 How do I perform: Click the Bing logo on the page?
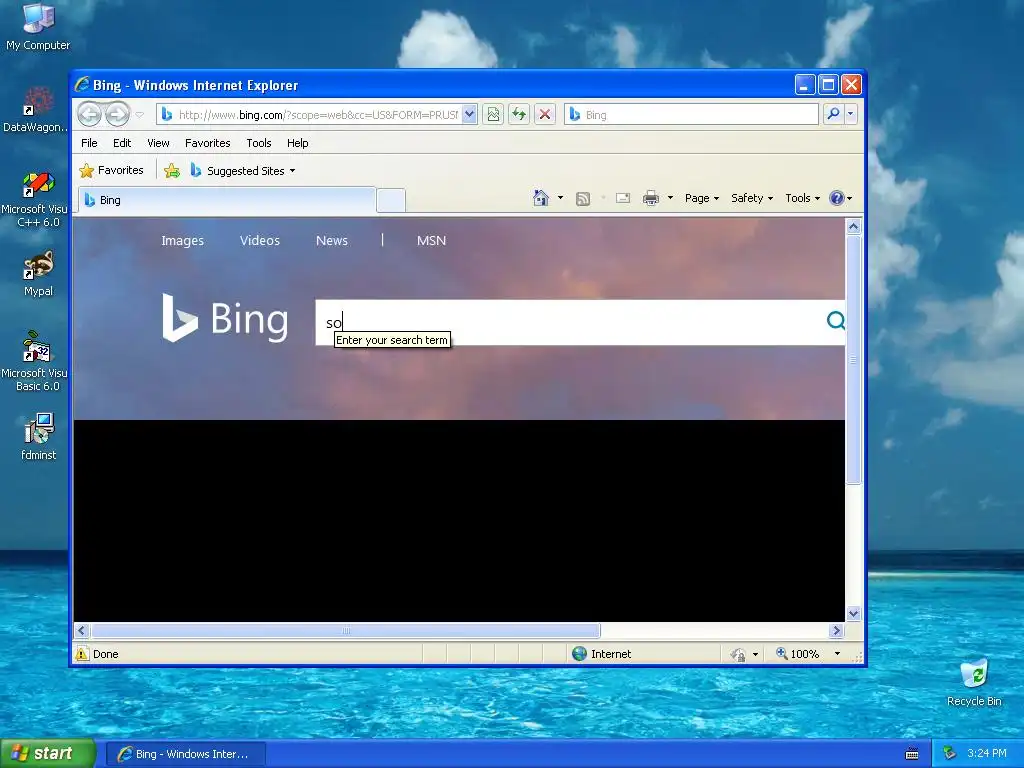point(225,318)
